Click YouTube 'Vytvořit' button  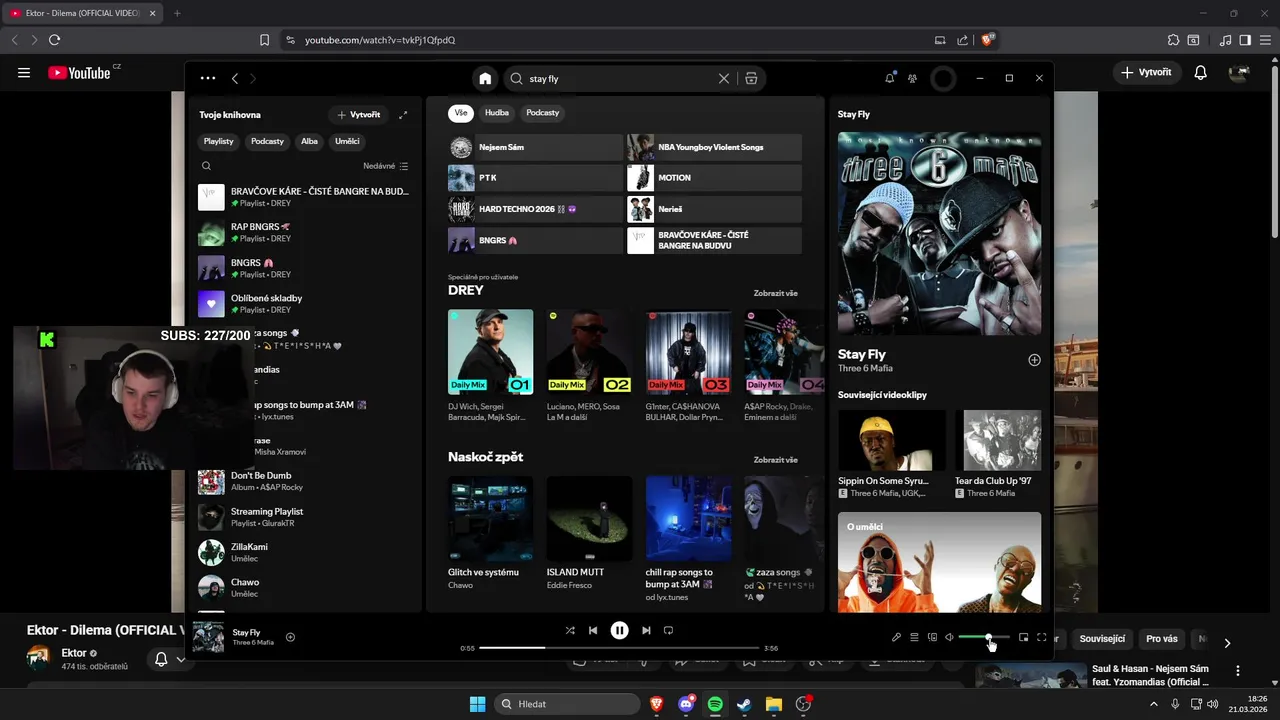coord(1146,72)
